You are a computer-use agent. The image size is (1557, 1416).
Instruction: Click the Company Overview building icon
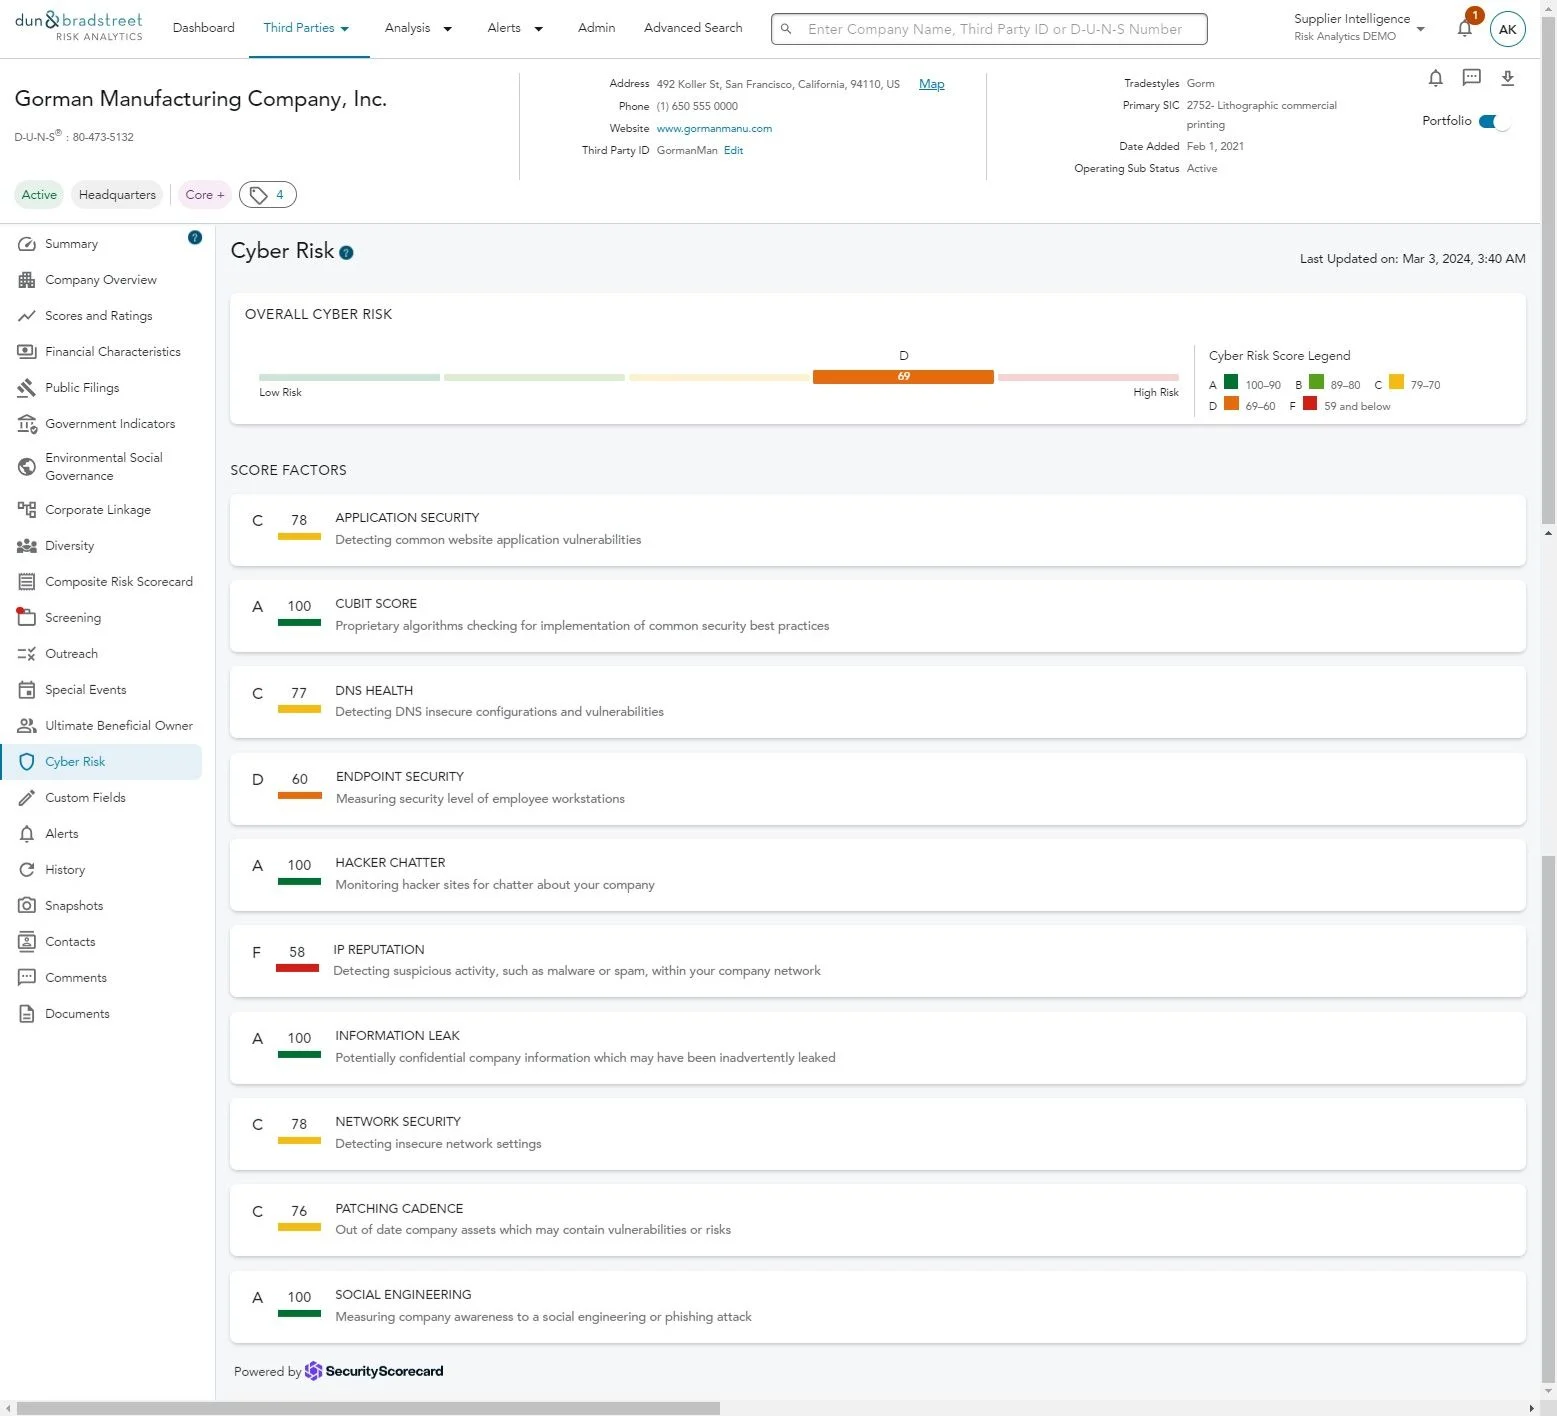pyautogui.click(x=27, y=280)
